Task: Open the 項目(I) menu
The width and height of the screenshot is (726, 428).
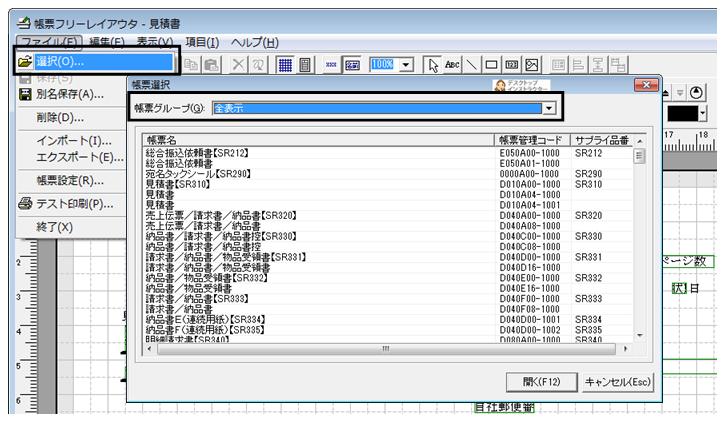Action: coord(202,43)
